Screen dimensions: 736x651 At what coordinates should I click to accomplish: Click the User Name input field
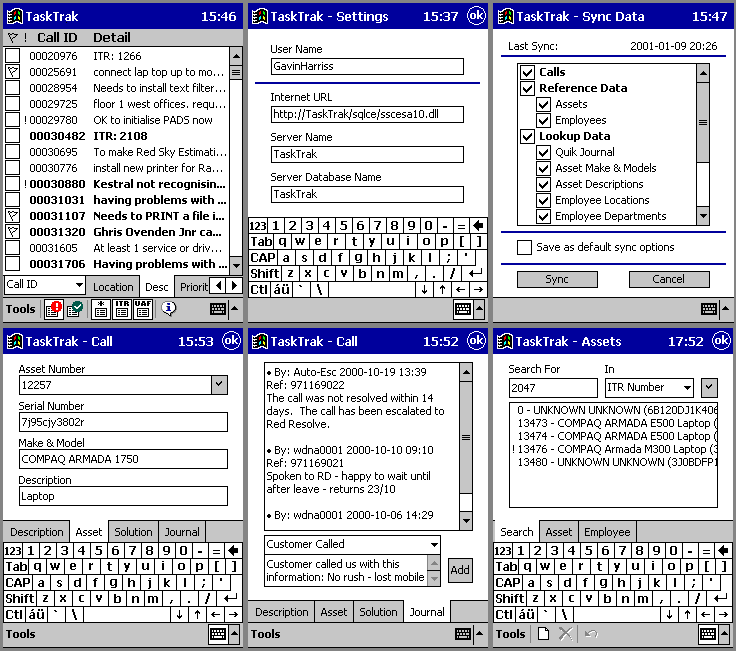[367, 66]
